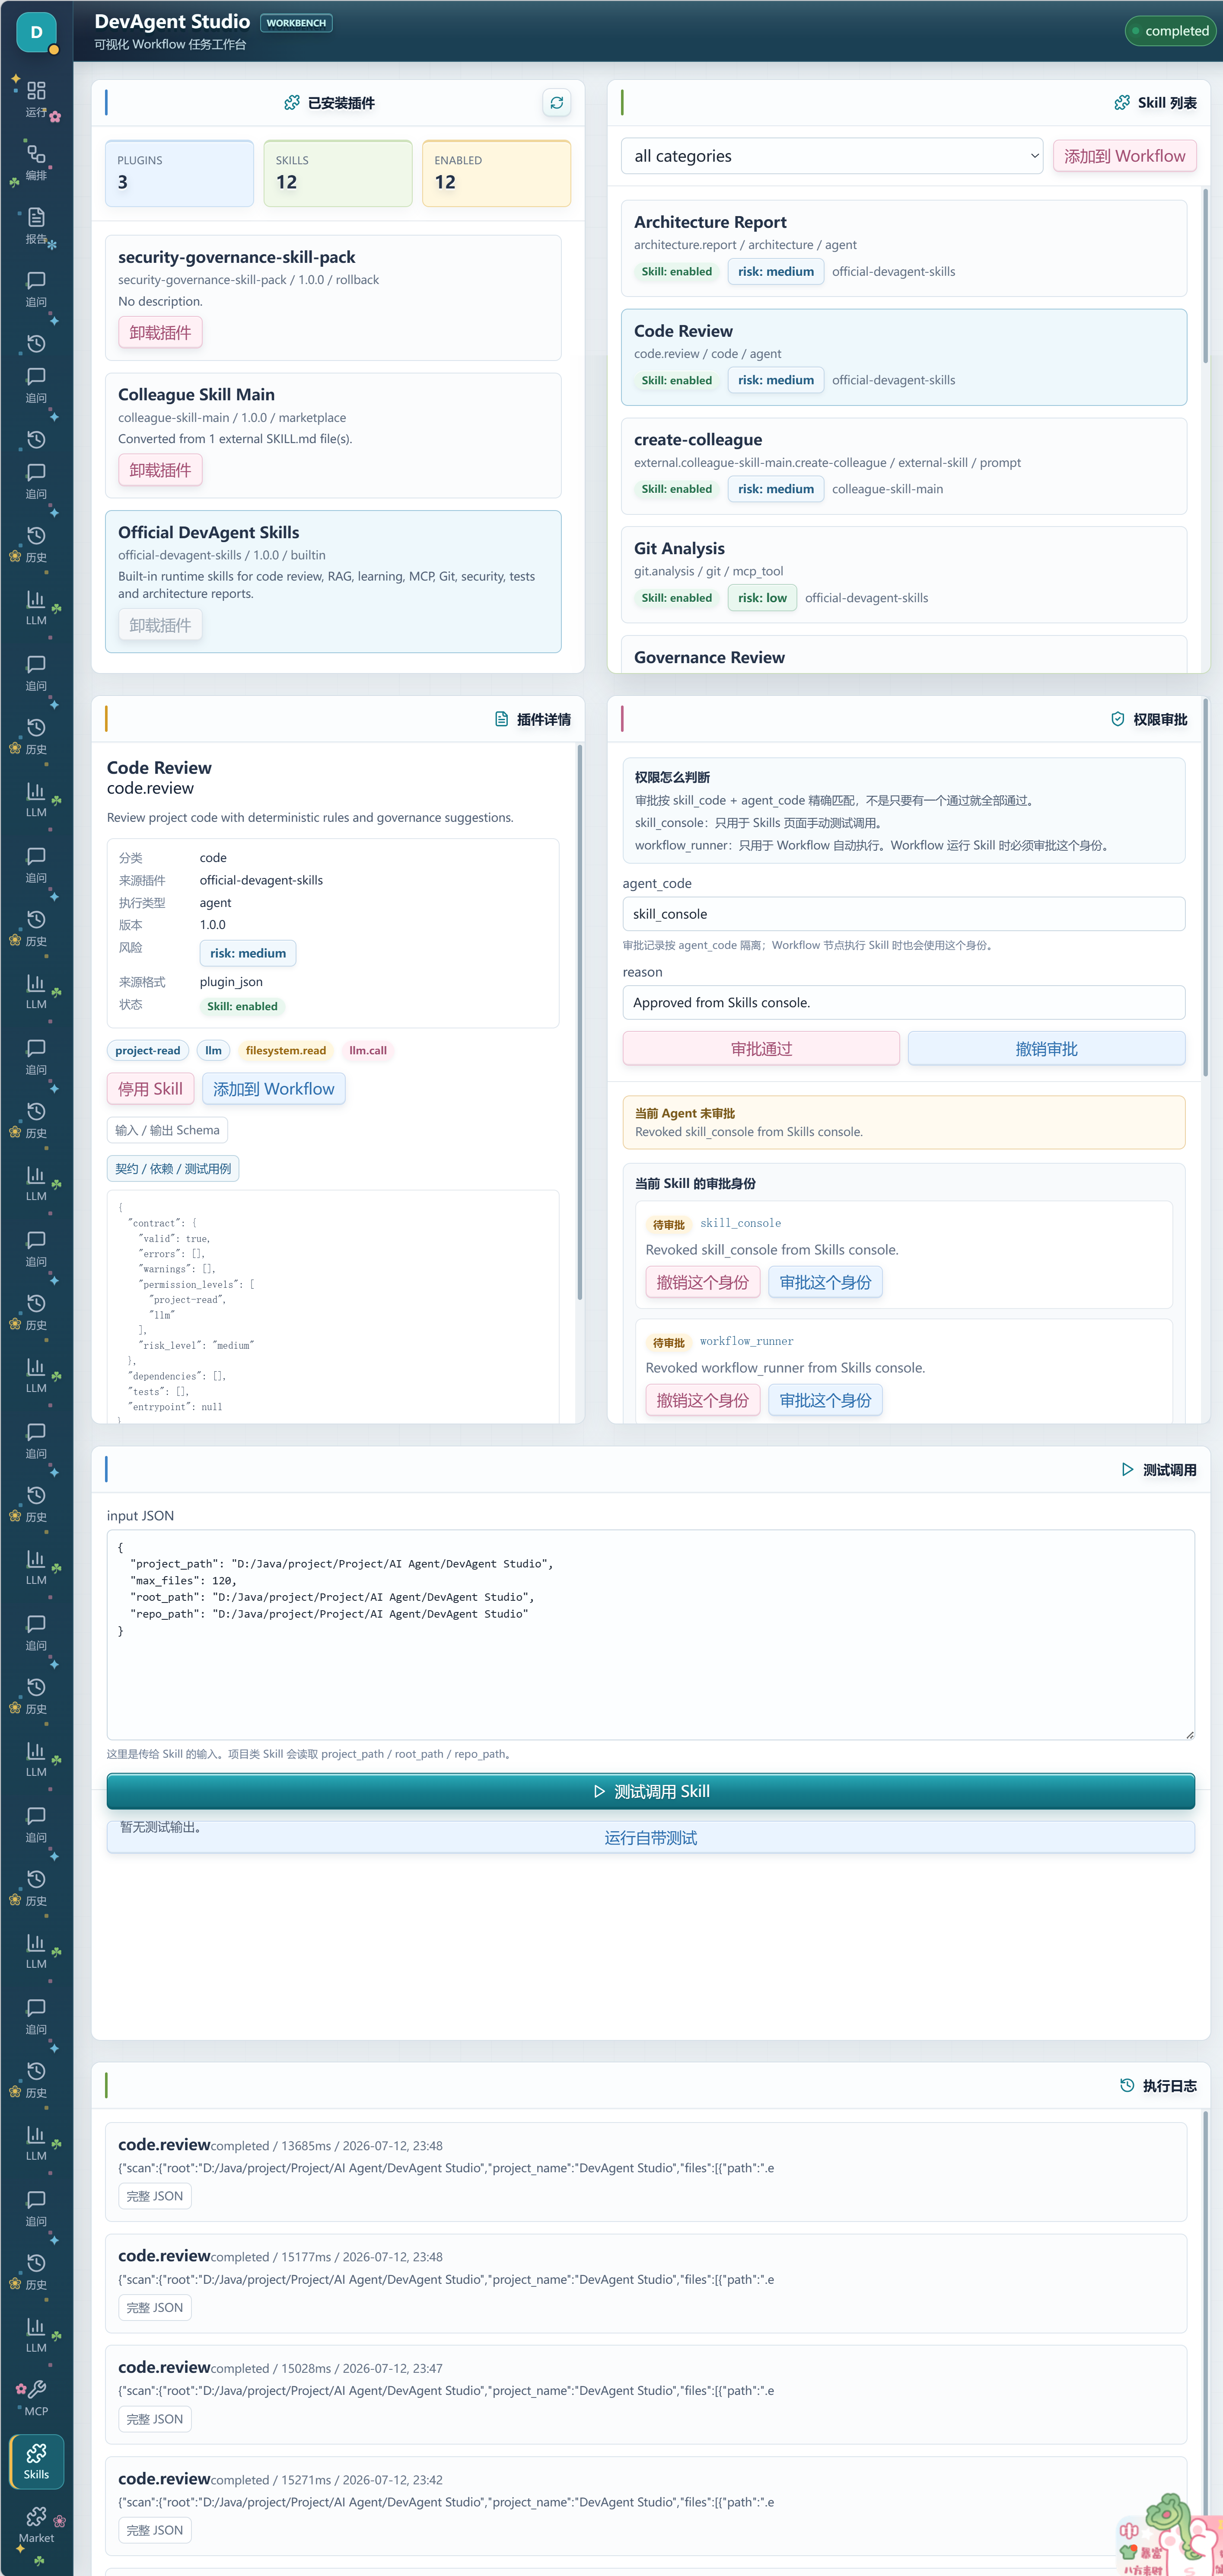Screen dimensions: 1223x2576
Task: Focus the reason input field
Action: point(904,1002)
